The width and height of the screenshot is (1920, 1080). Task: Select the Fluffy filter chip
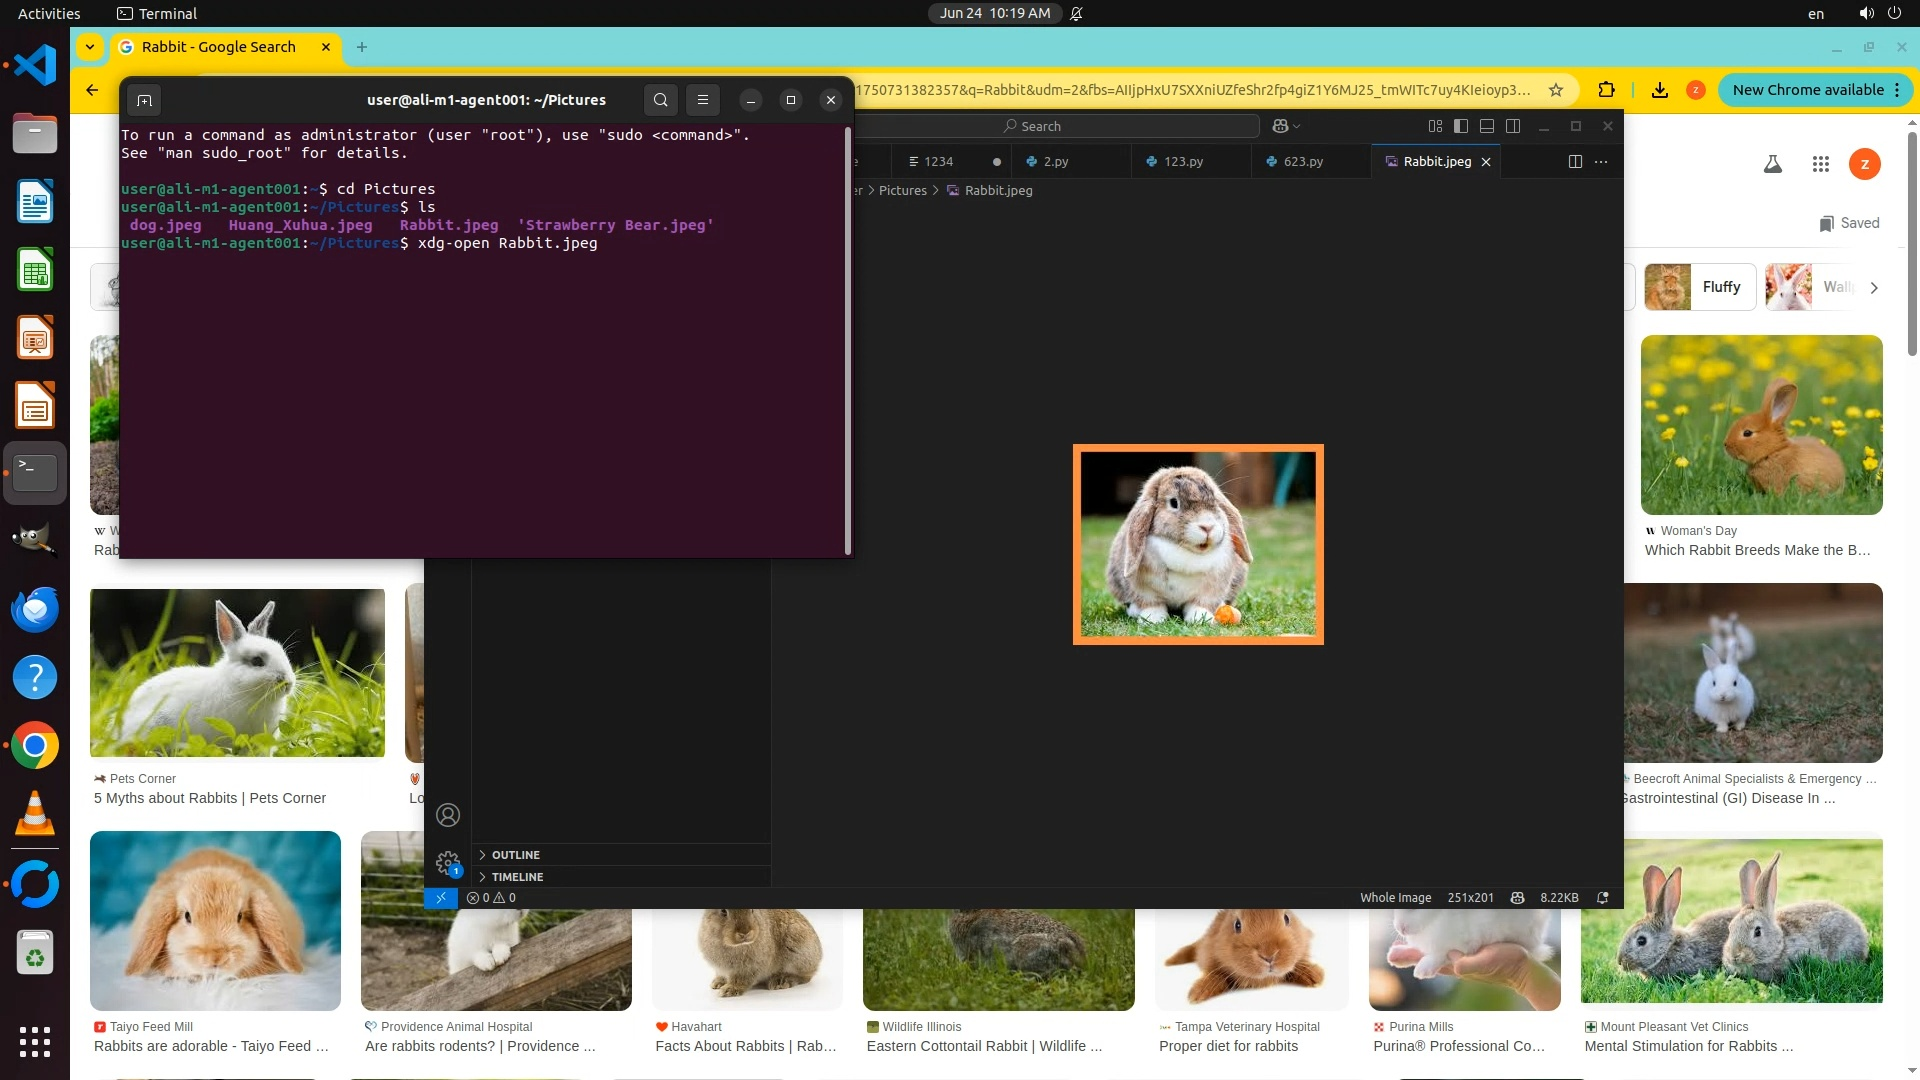pos(1700,287)
